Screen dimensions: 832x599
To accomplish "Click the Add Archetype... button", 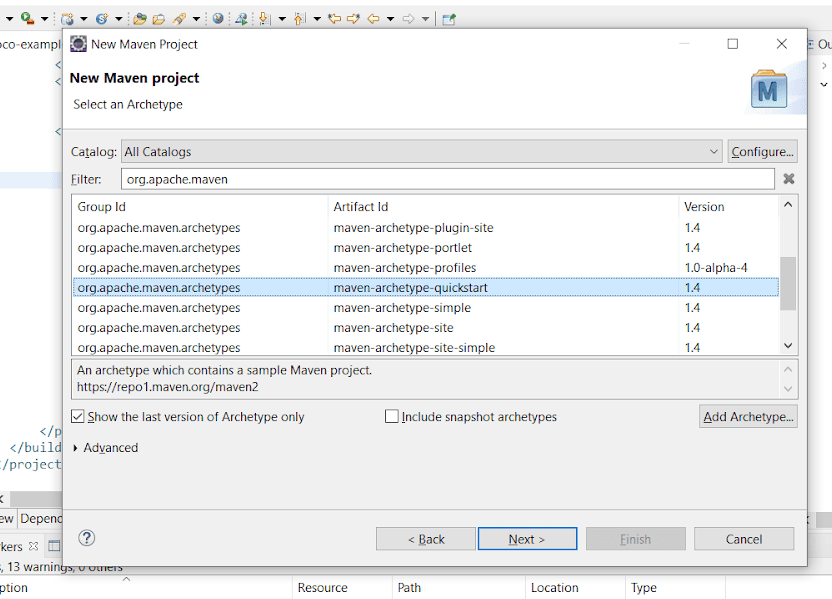I will point(748,416).
